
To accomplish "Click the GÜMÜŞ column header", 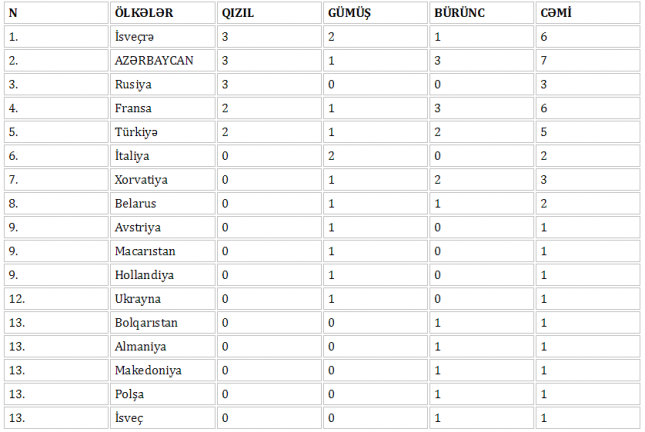I will 350,13.
